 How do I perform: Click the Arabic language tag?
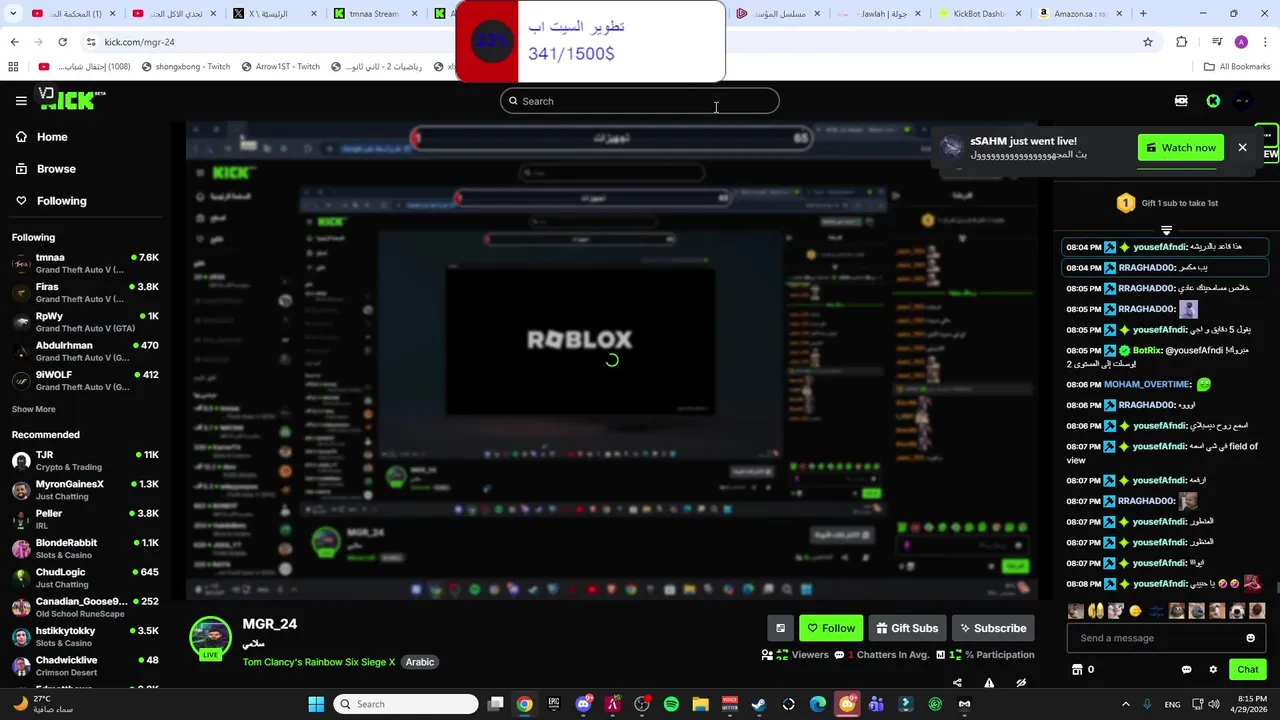(420, 662)
